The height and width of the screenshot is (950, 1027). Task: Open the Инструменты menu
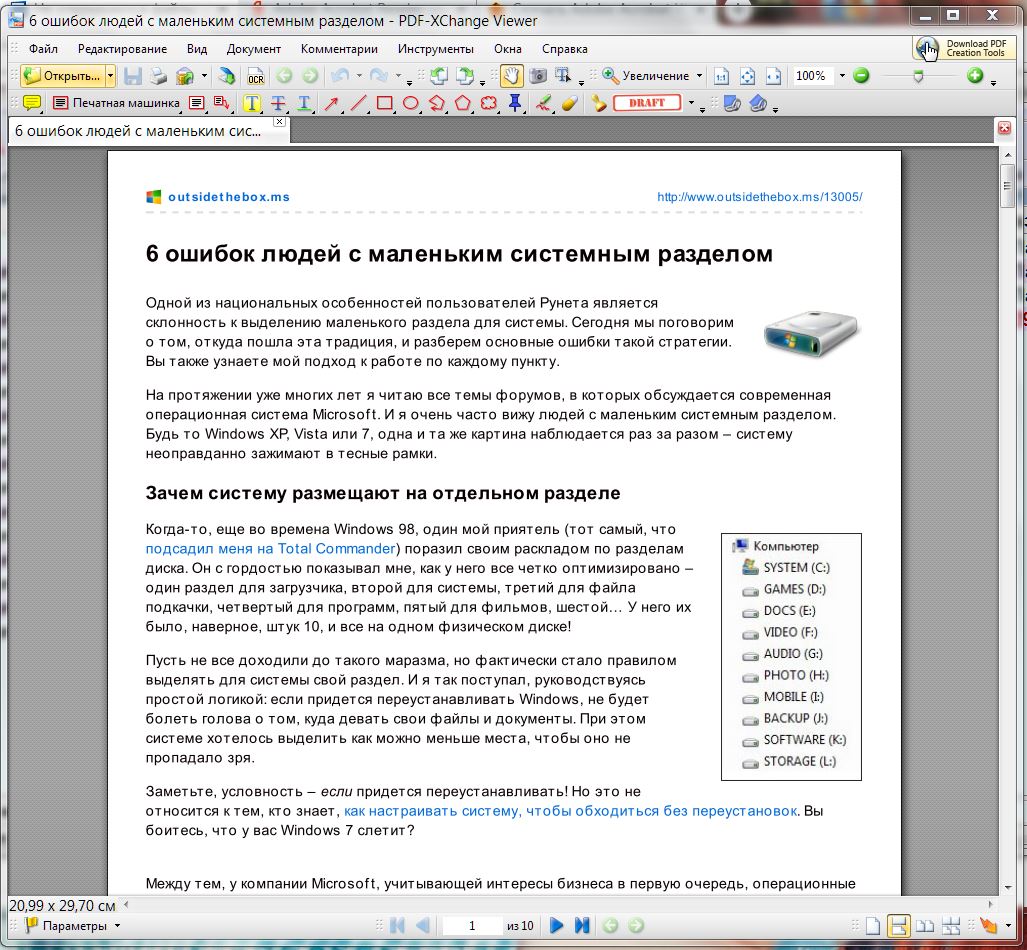point(436,49)
